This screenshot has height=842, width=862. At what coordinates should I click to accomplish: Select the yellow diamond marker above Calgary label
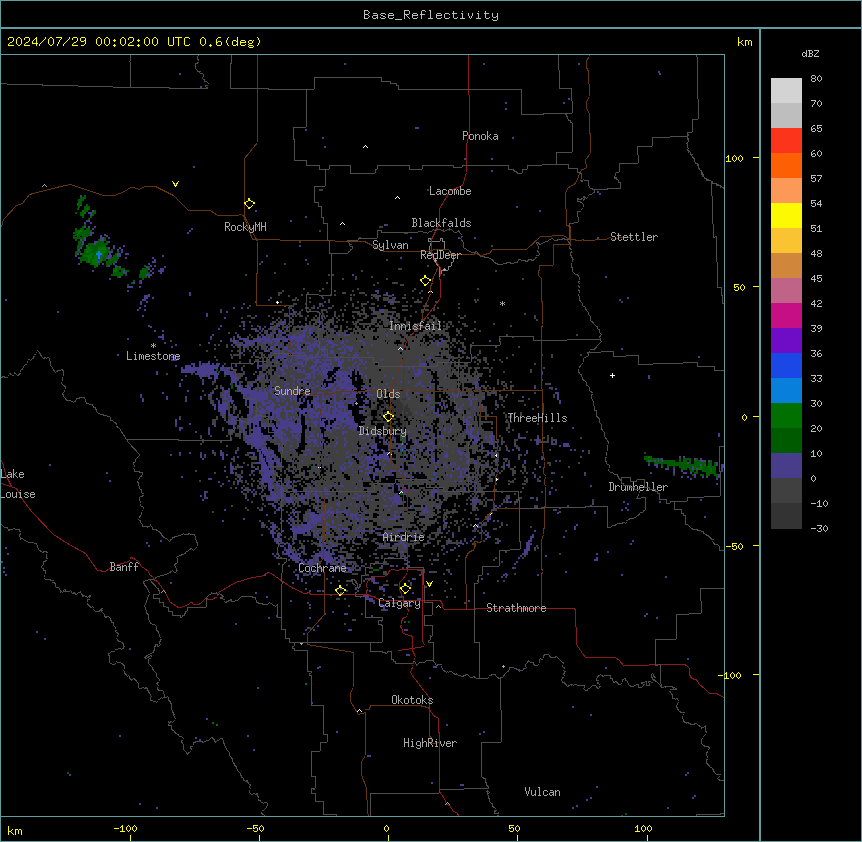(x=405, y=589)
